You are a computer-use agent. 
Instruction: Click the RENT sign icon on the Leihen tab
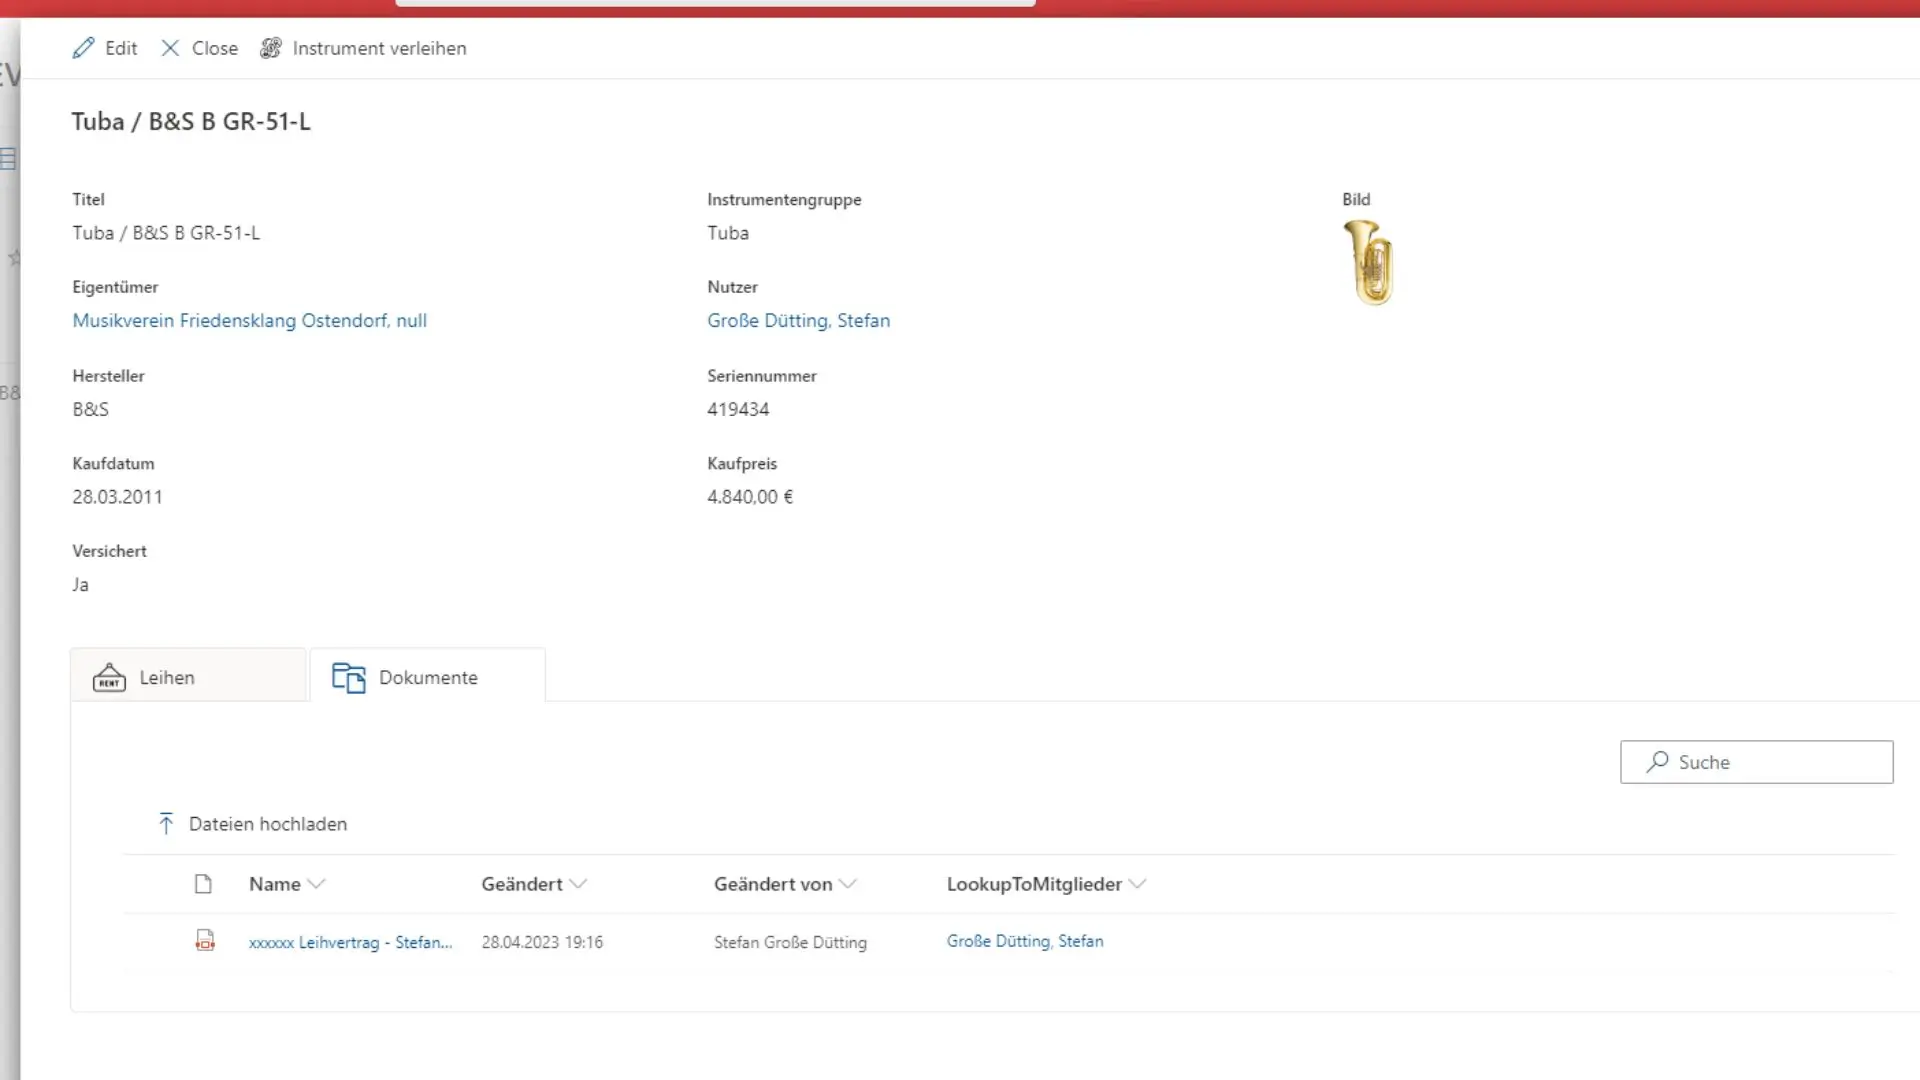[109, 677]
